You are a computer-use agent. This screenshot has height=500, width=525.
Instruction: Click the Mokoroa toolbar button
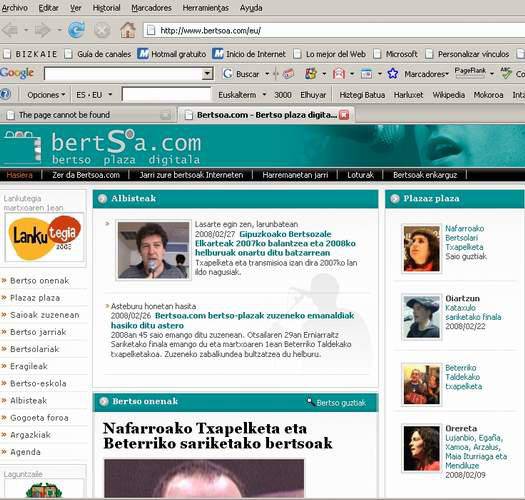coord(488,95)
